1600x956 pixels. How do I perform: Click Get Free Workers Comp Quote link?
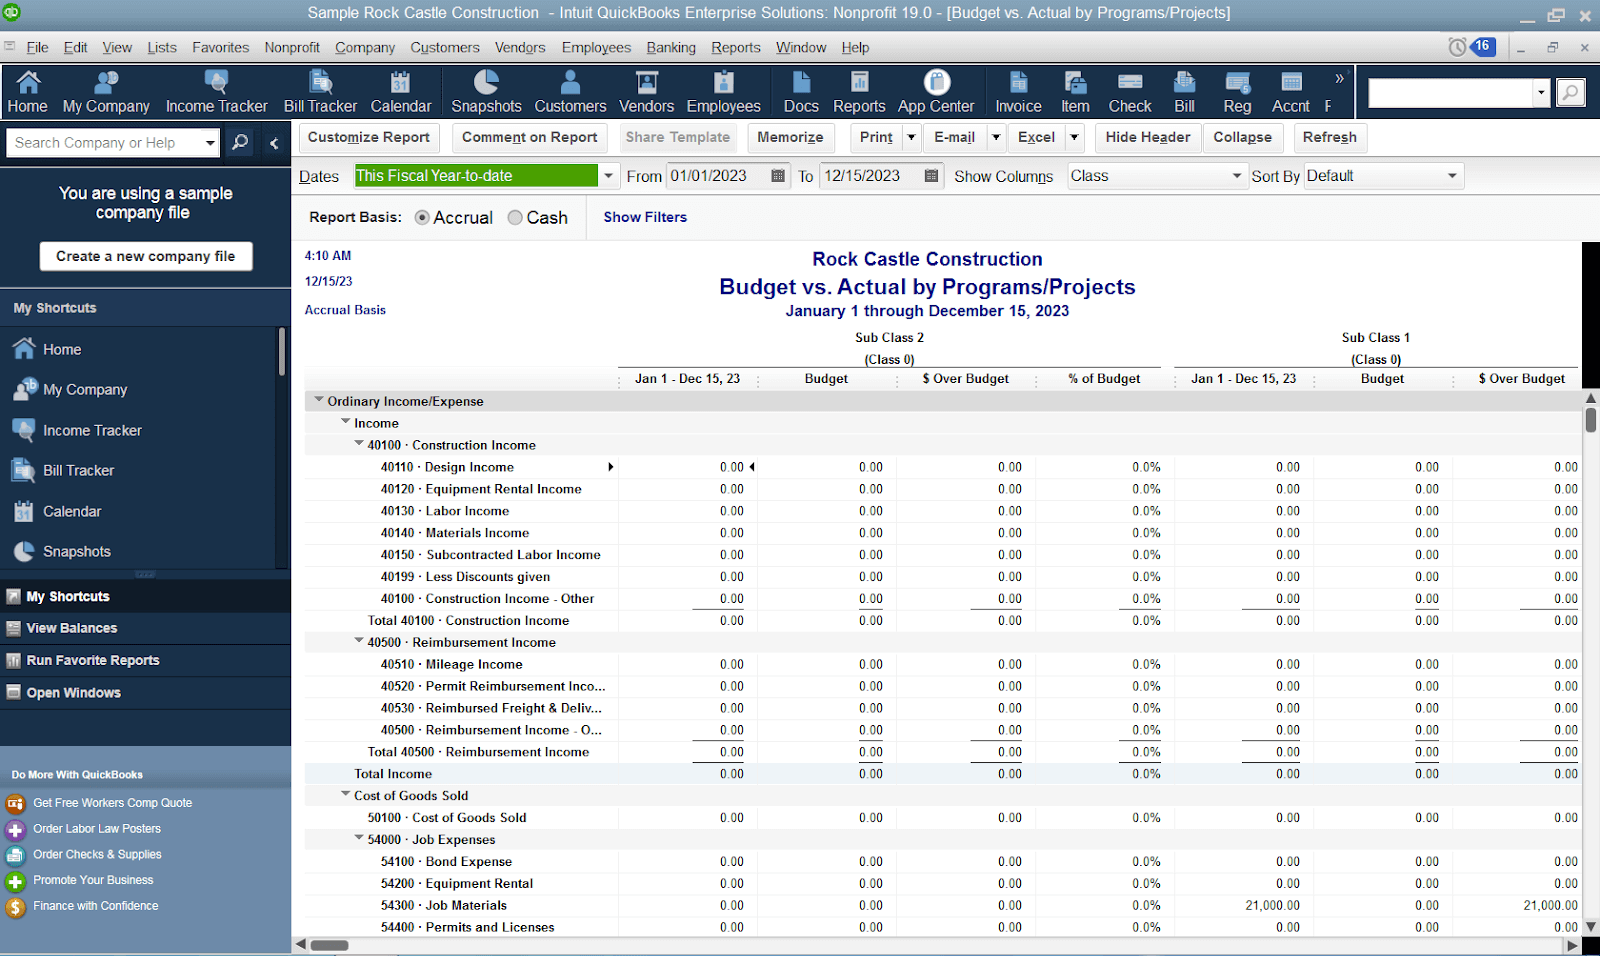coord(112,803)
